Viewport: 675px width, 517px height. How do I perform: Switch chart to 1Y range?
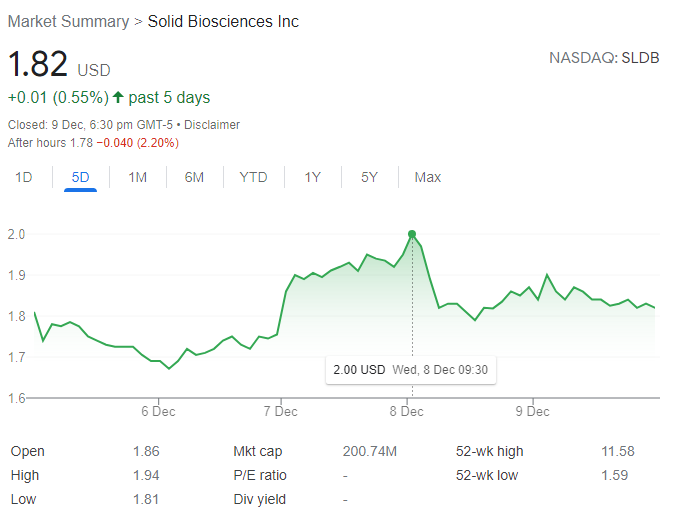click(313, 177)
